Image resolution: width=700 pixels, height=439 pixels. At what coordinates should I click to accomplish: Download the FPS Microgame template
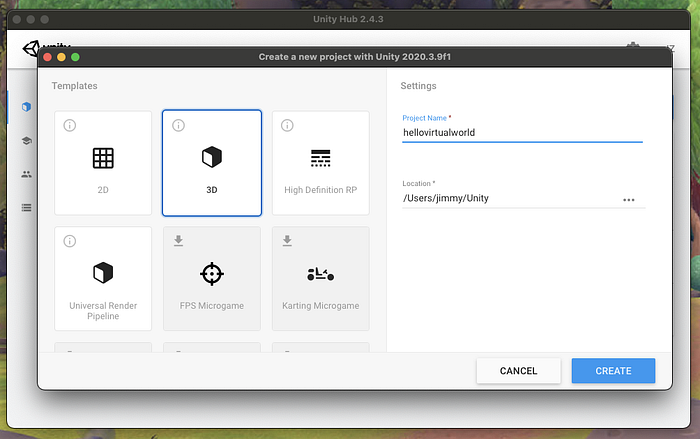[x=179, y=241]
